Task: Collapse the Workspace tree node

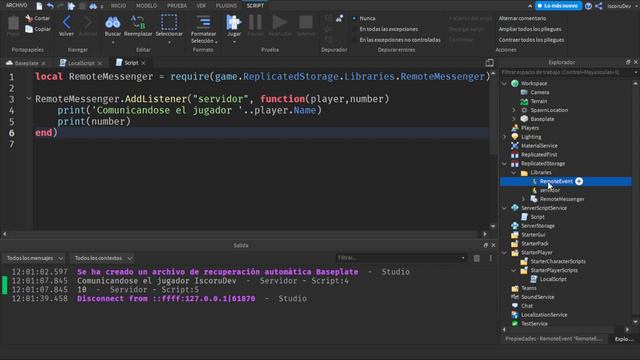Action: coord(504,83)
